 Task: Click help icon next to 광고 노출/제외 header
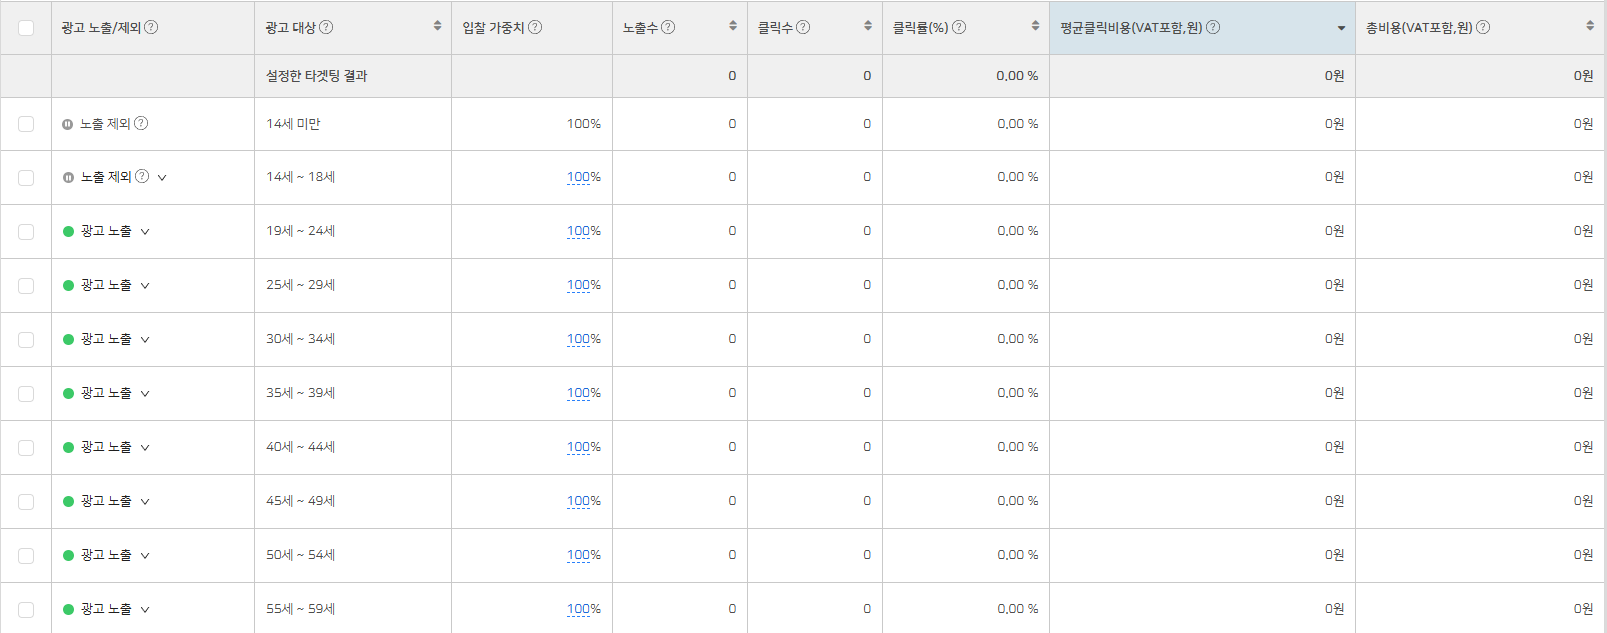tap(151, 27)
